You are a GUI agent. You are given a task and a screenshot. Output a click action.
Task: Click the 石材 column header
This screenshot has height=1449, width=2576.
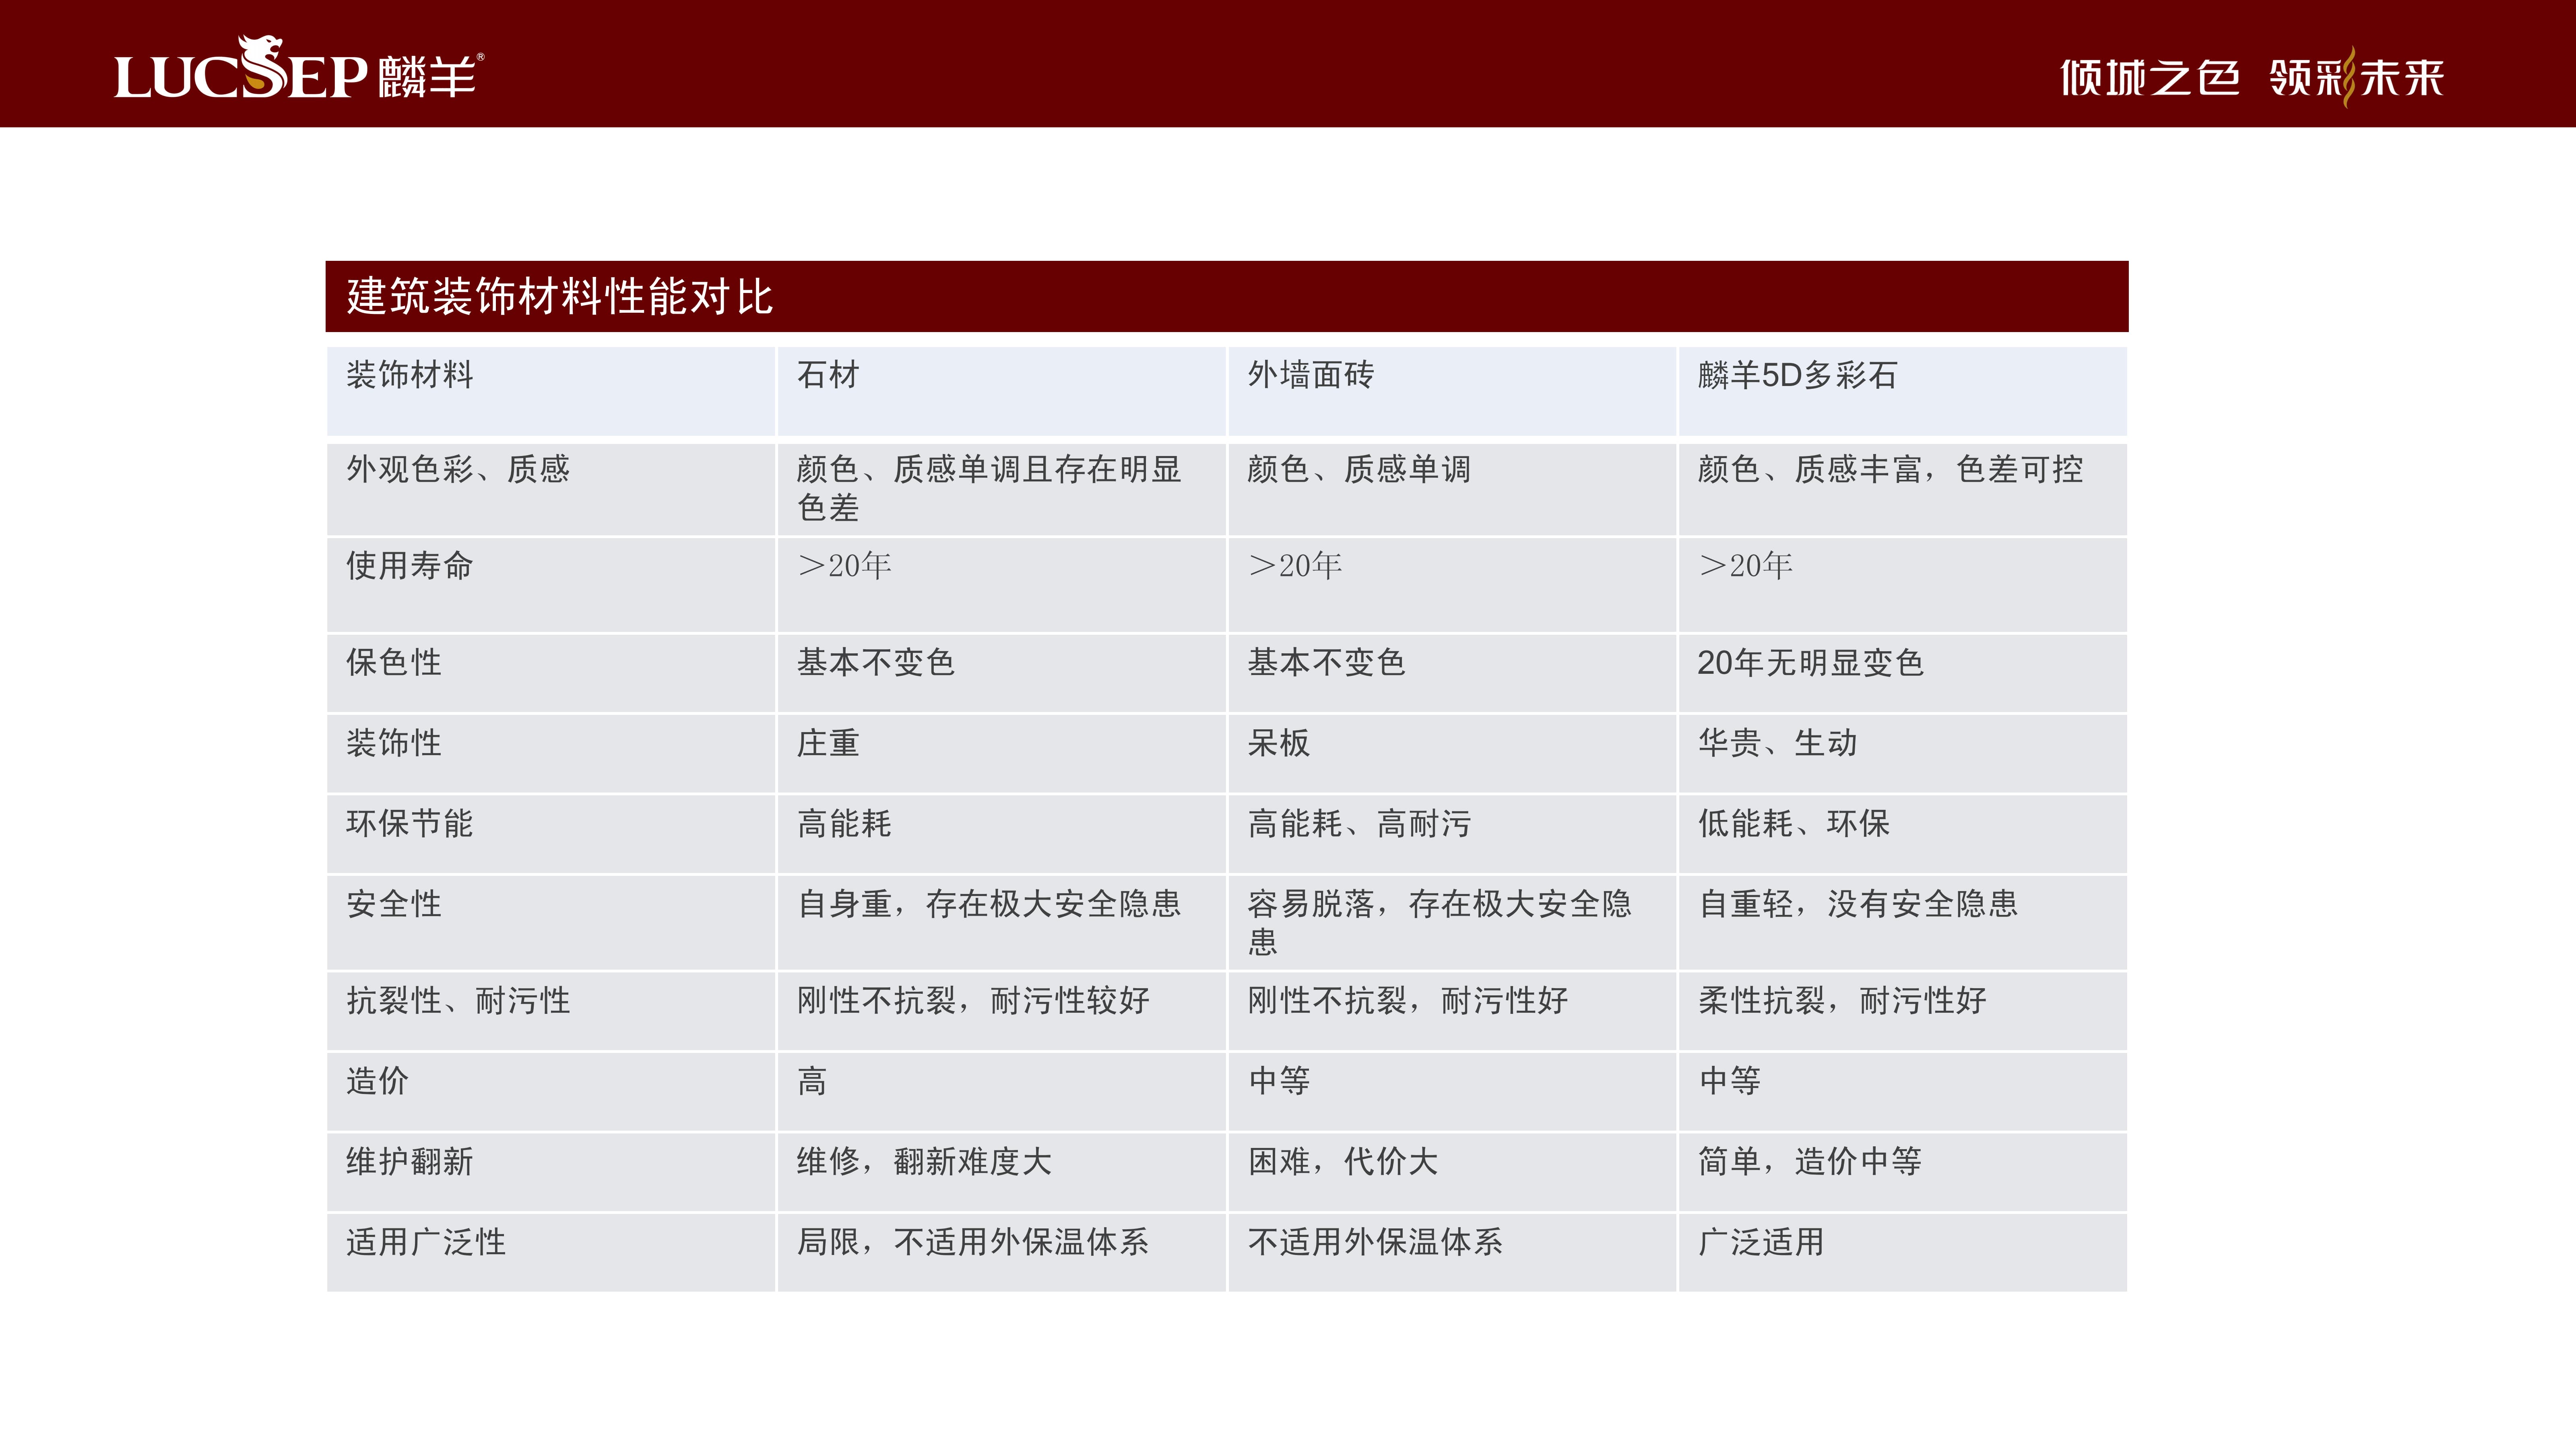coord(828,375)
